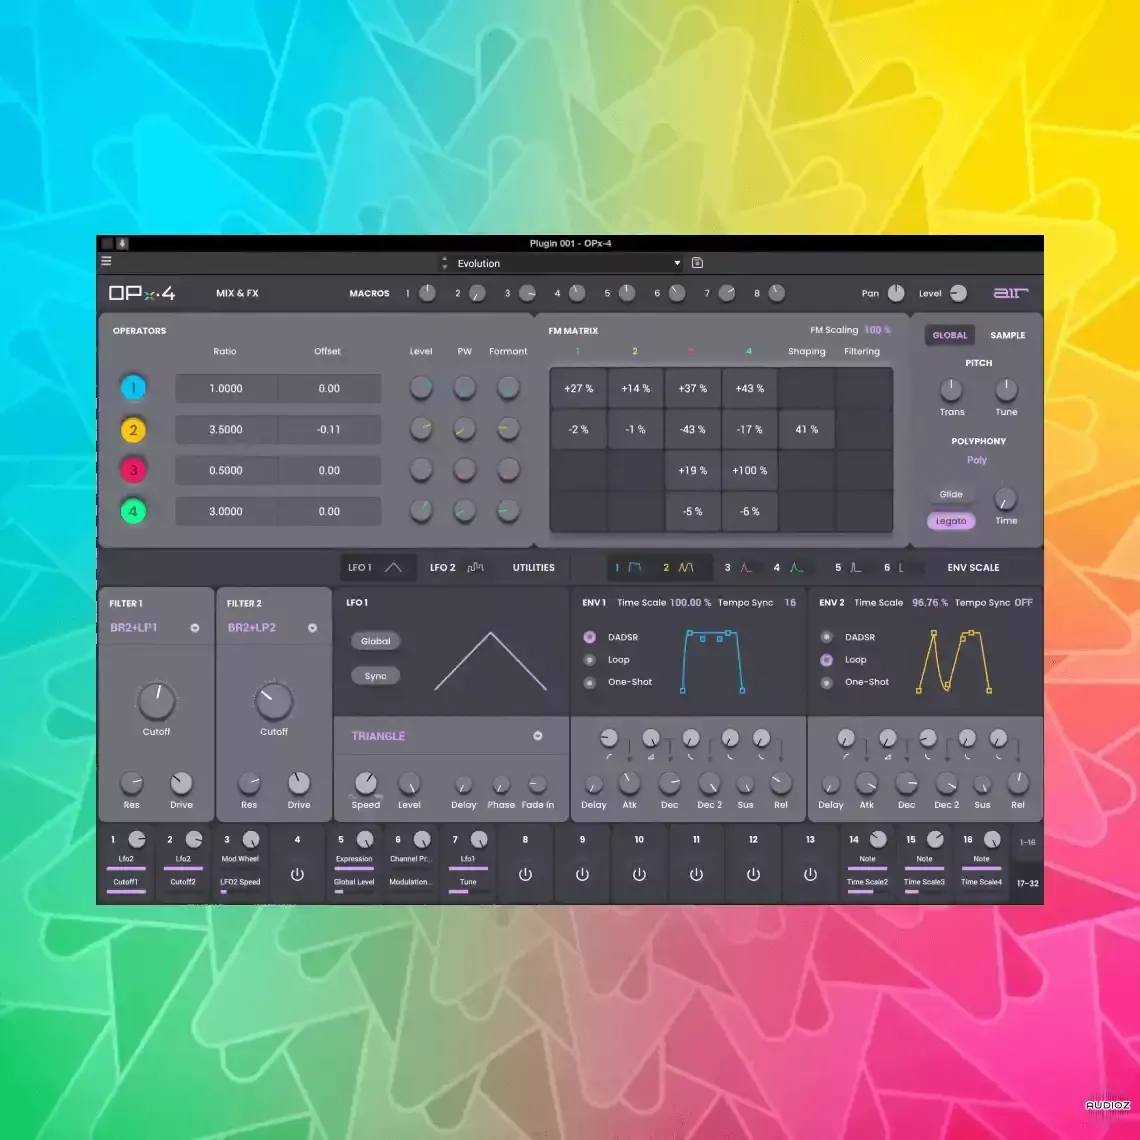Image resolution: width=1140 pixels, height=1140 pixels.
Task: Enable modulation slot 10 power icon
Action: pos(639,875)
